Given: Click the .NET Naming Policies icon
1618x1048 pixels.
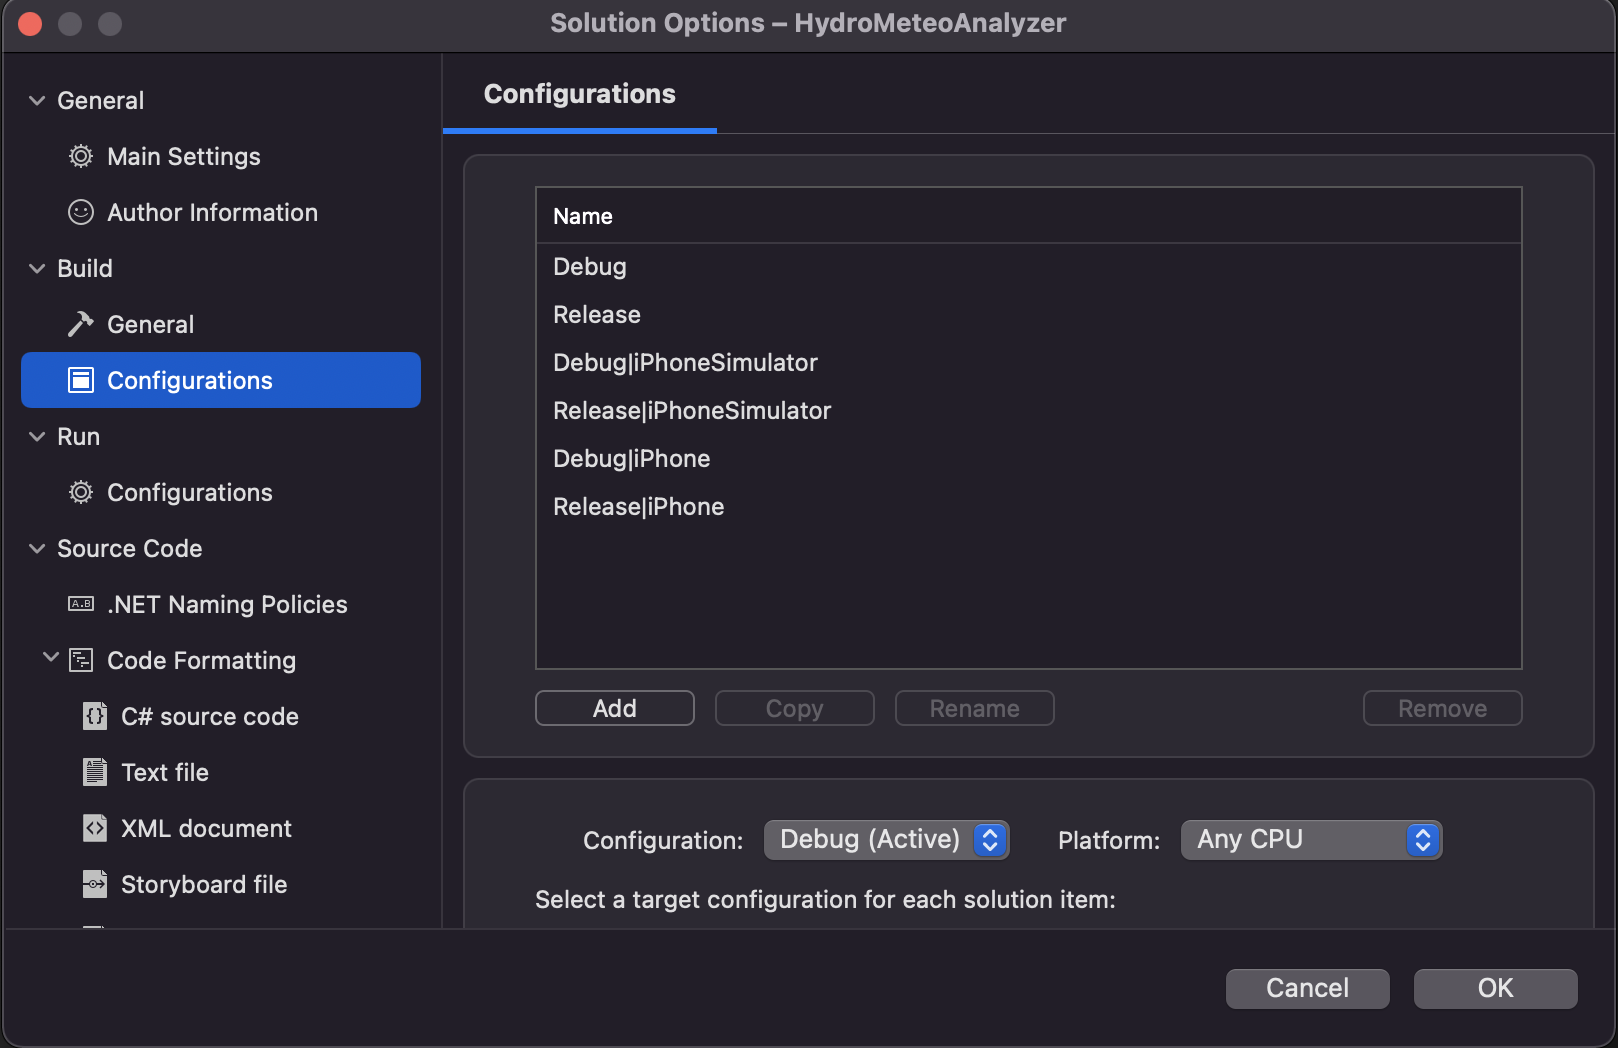Looking at the screenshot, I should pyautogui.click(x=81, y=605).
